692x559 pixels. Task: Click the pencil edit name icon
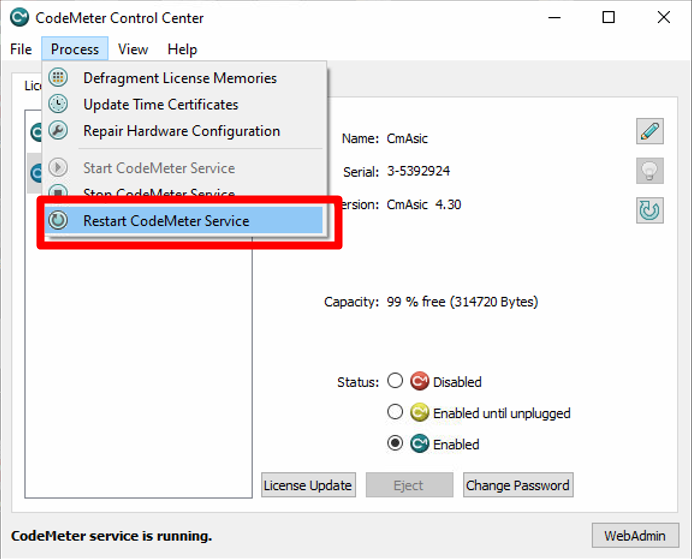coord(649,131)
